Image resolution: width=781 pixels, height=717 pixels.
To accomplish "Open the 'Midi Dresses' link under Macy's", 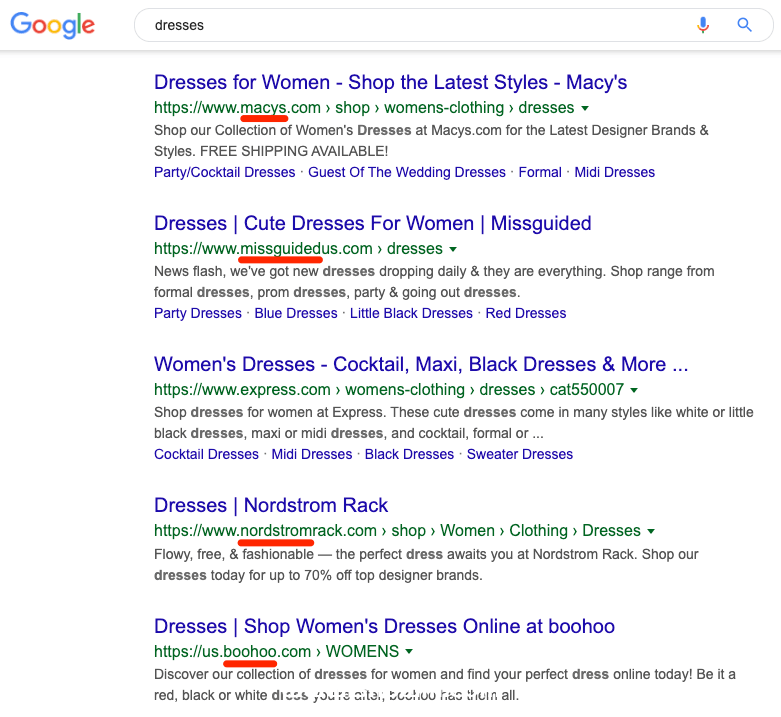I will 614,172.
